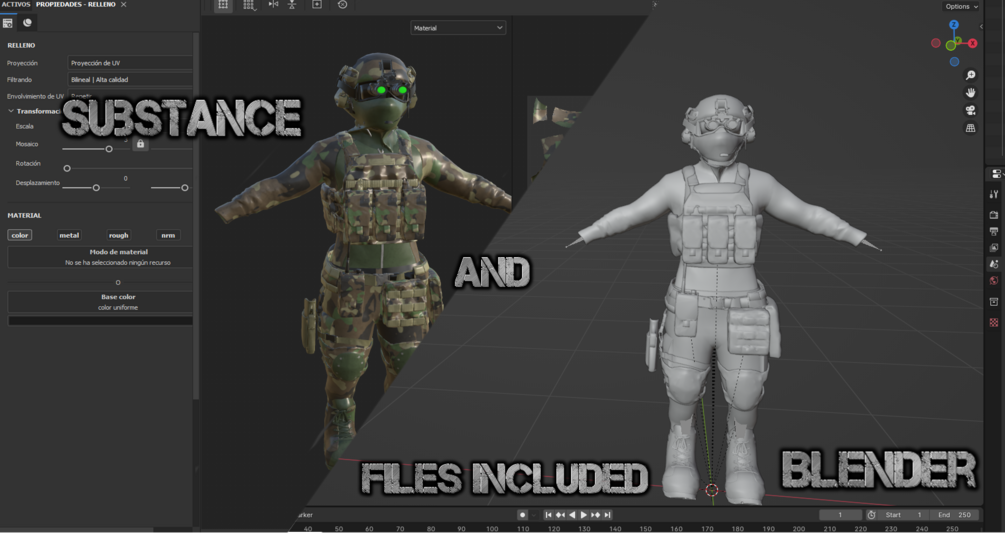Click the second Desplazamiento slider handle

click(185, 188)
